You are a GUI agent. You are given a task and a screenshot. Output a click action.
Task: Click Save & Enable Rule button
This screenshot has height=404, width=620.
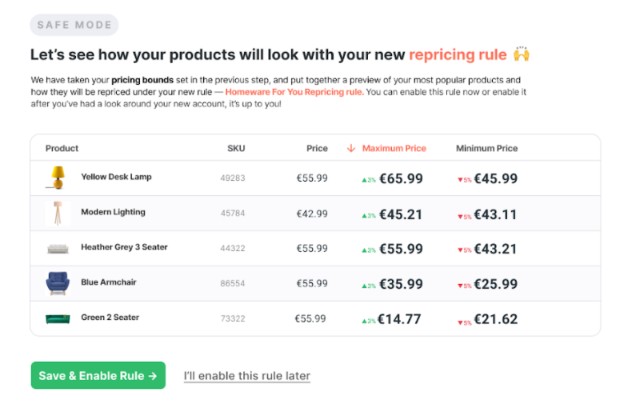(98, 375)
